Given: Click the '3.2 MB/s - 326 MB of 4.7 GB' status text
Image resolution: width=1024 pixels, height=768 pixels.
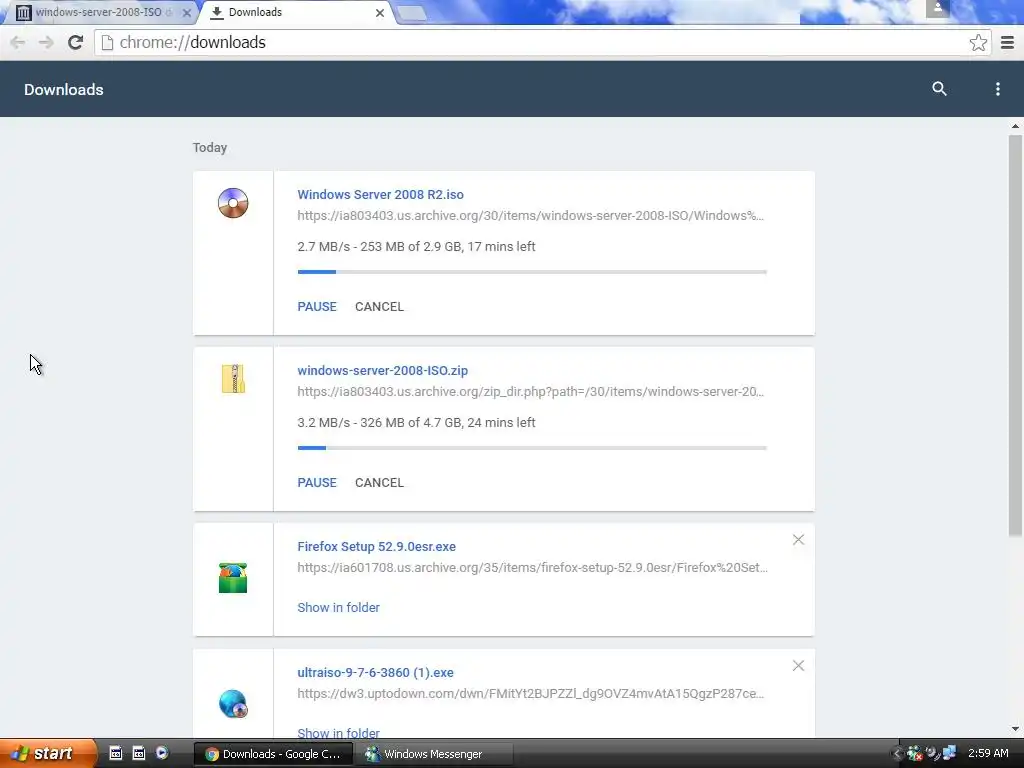Looking at the screenshot, I should click(416, 423).
